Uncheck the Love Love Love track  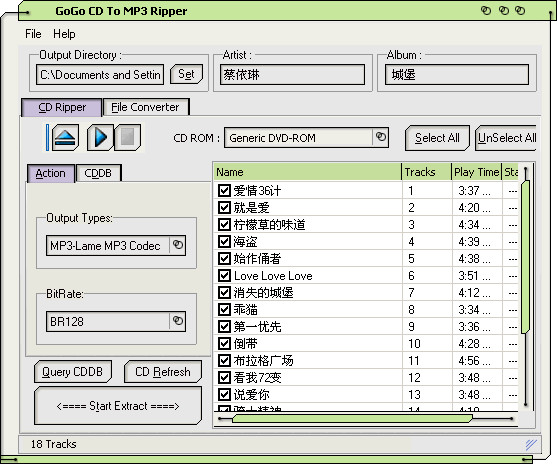[224, 276]
